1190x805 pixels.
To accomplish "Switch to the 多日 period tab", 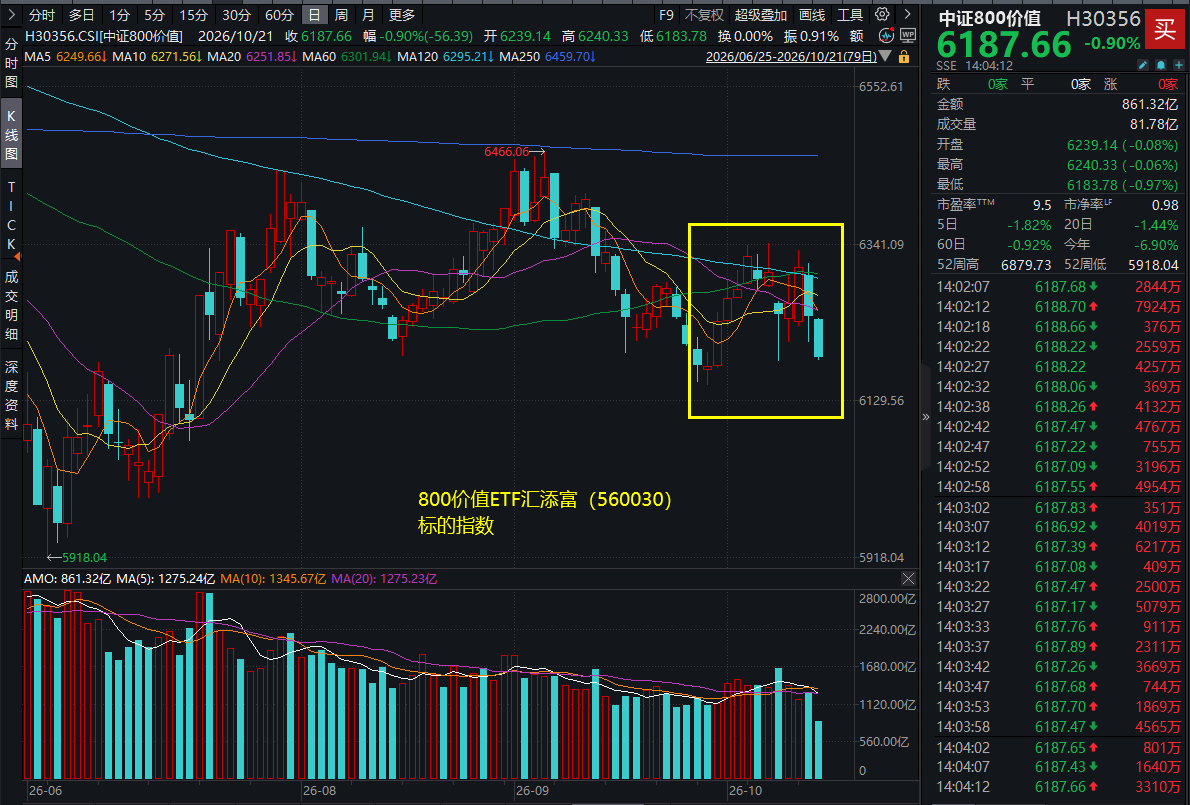I will coord(81,15).
